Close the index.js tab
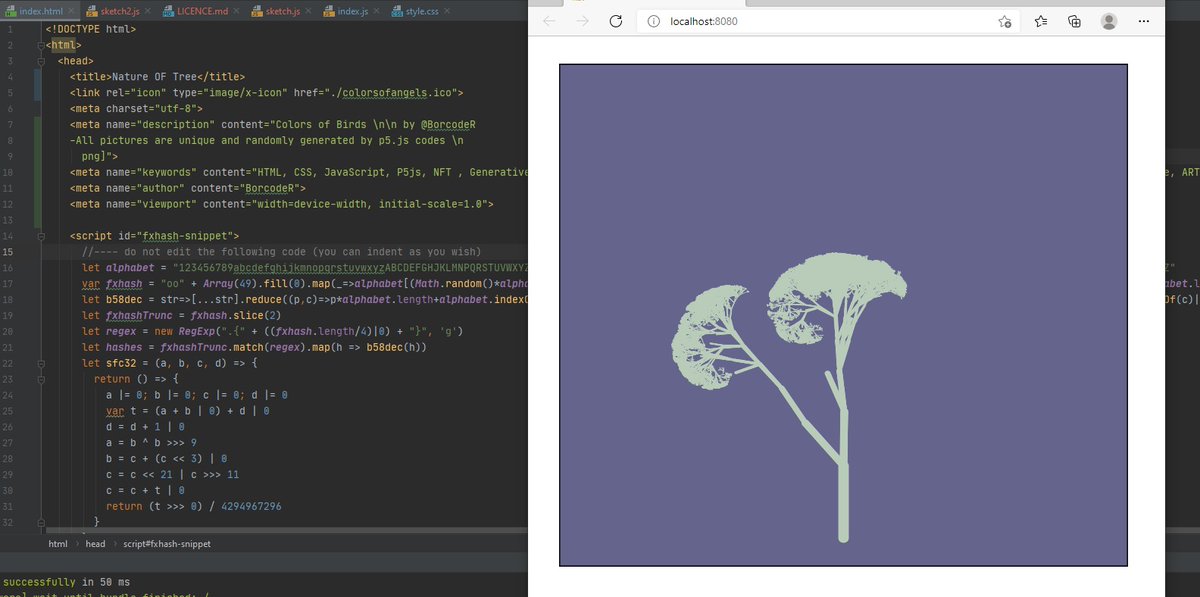Screen dimensions: 1200x597 [378, 11]
